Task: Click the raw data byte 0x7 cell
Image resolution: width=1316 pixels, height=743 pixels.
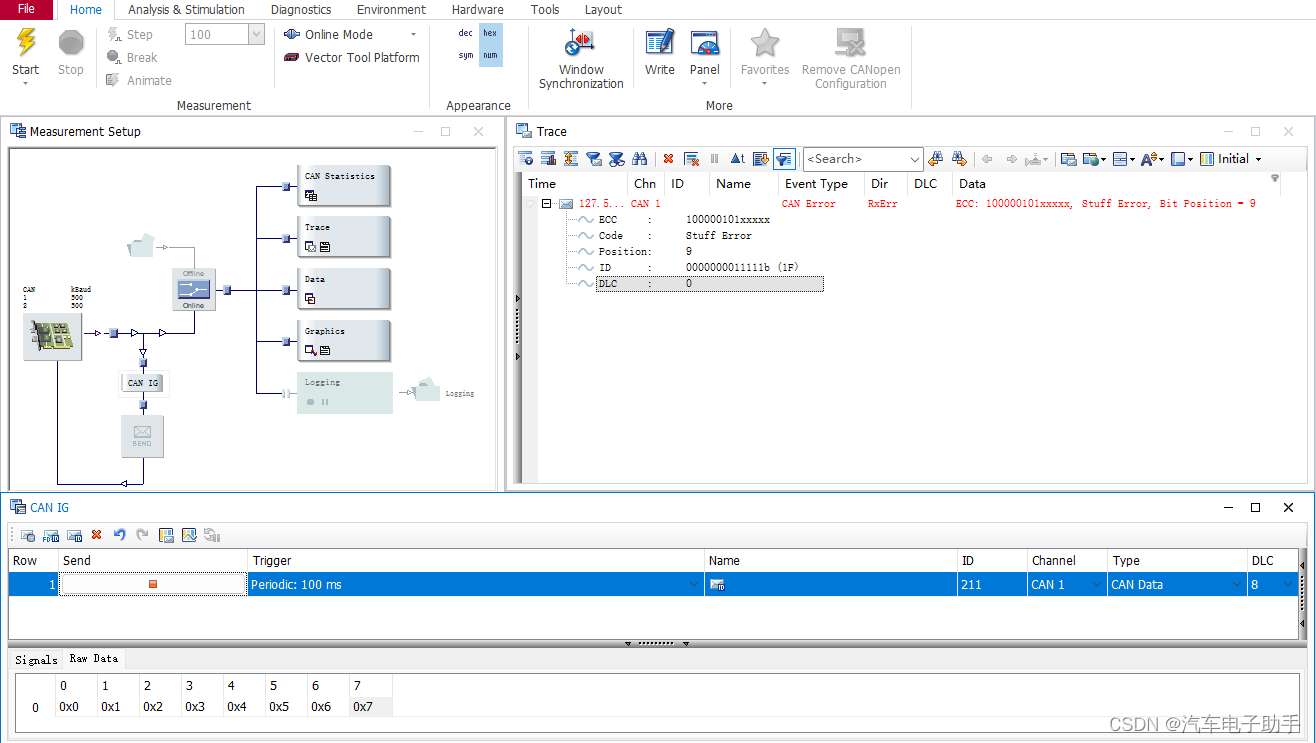Action: coord(370,707)
